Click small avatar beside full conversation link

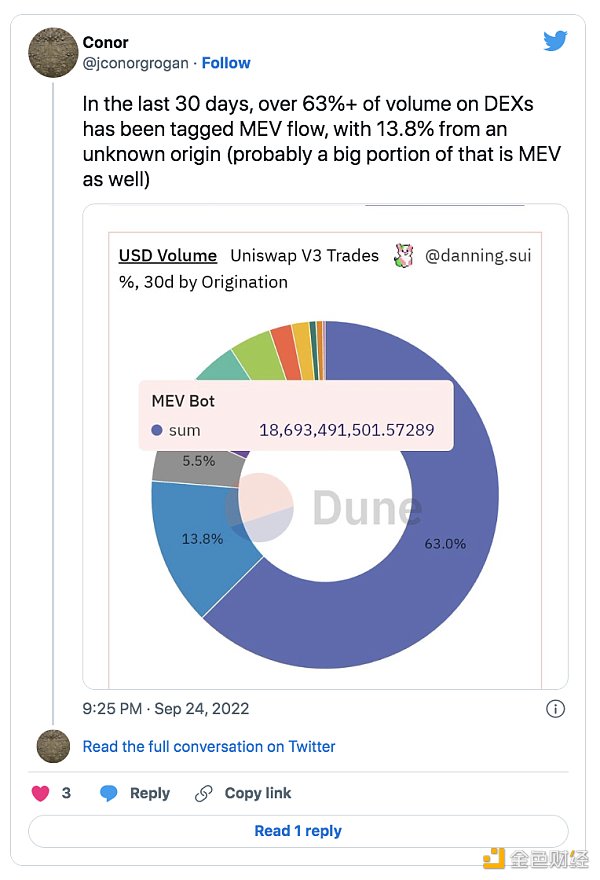coord(53,746)
